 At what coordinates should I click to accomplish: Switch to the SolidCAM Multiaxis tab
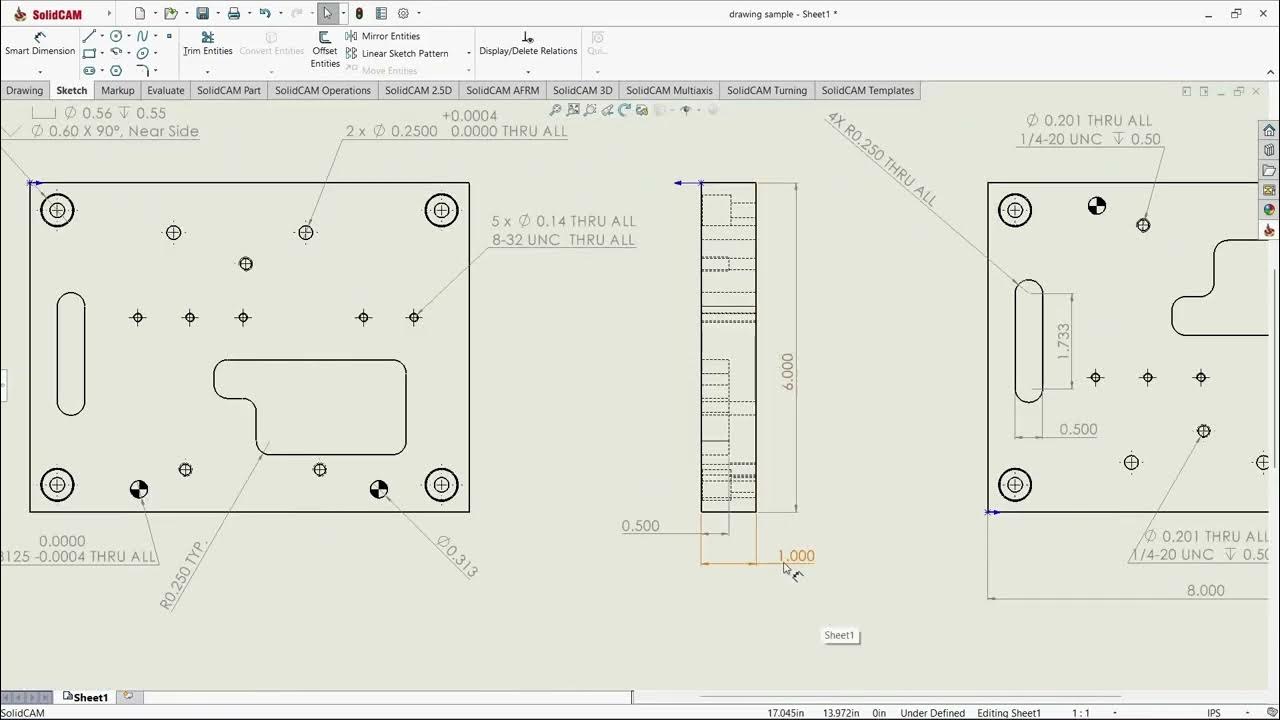(x=670, y=90)
